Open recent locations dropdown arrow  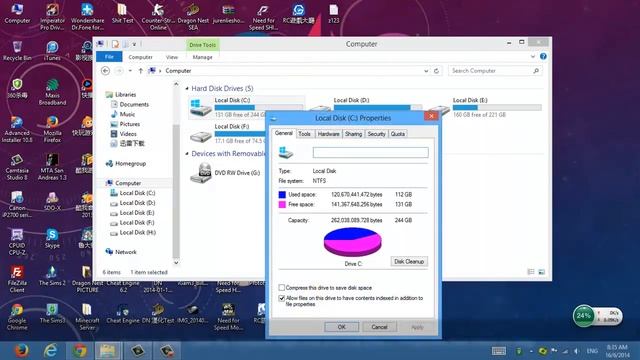pos(130,71)
